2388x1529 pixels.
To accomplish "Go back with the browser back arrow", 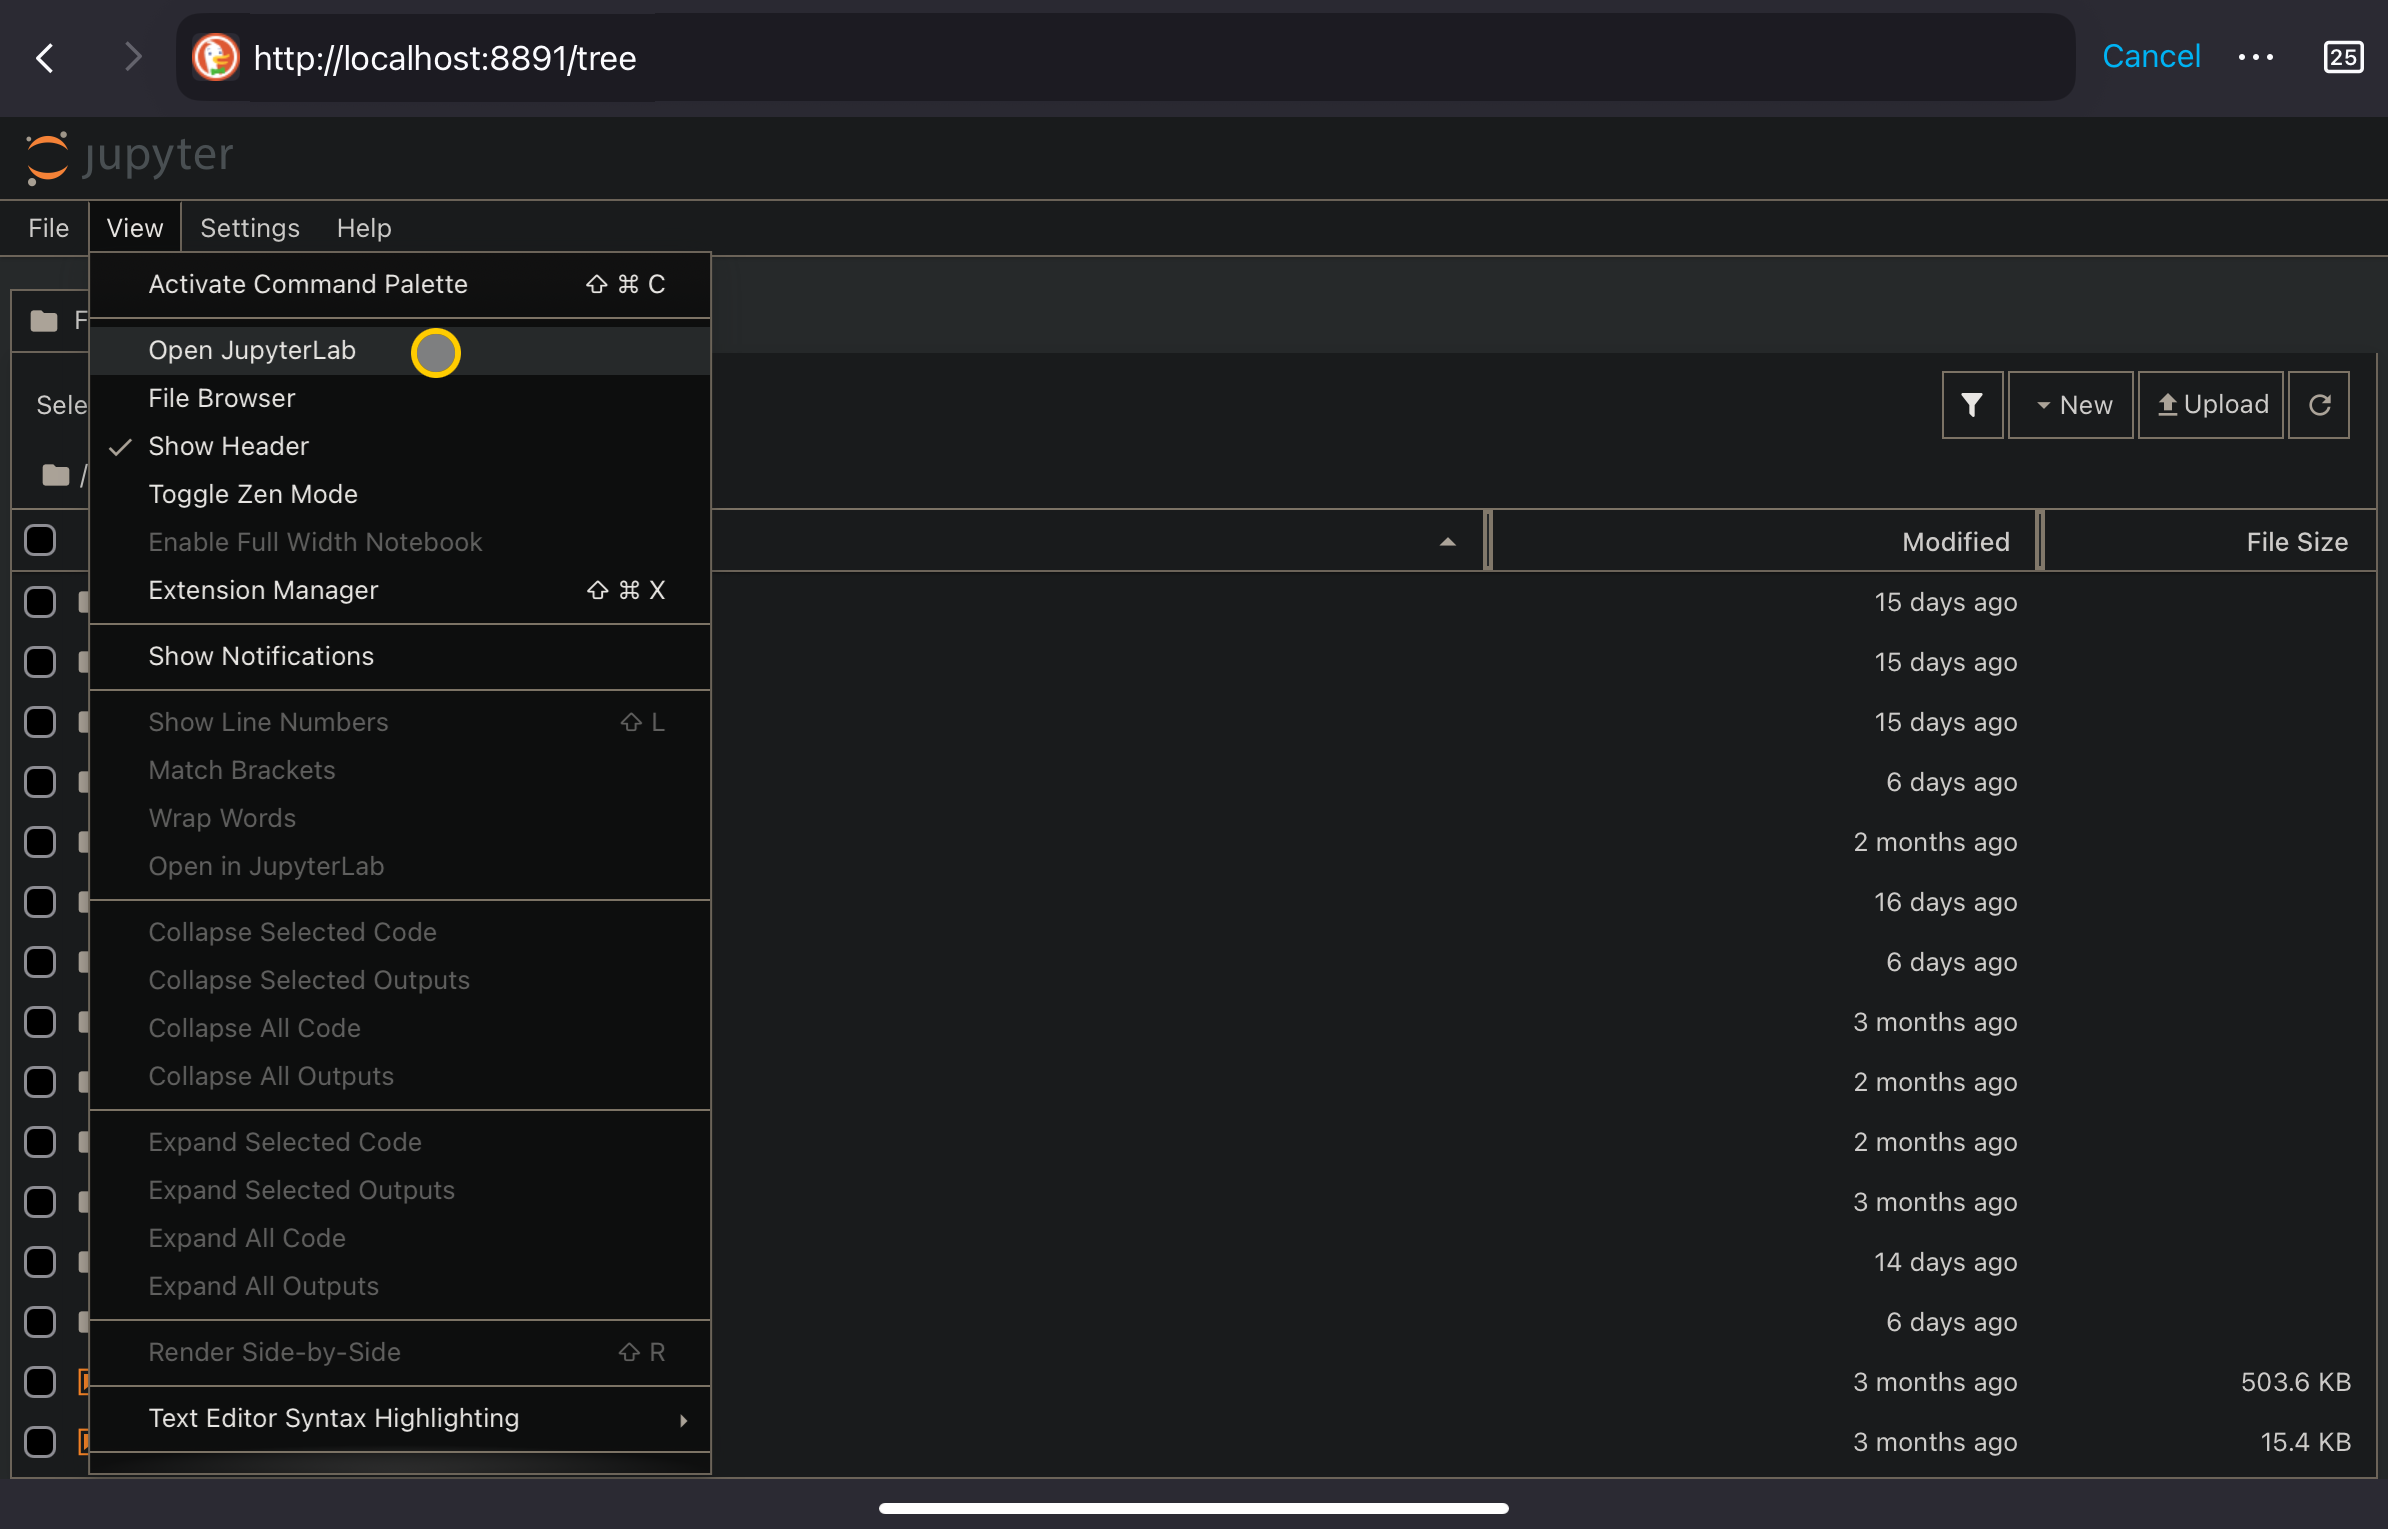I will coord(45,58).
